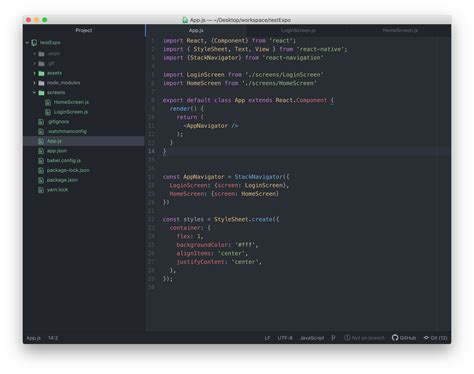The height and width of the screenshot is (374, 474).
Task: Click the 14:2 cursor position indicator
Action: point(53,338)
